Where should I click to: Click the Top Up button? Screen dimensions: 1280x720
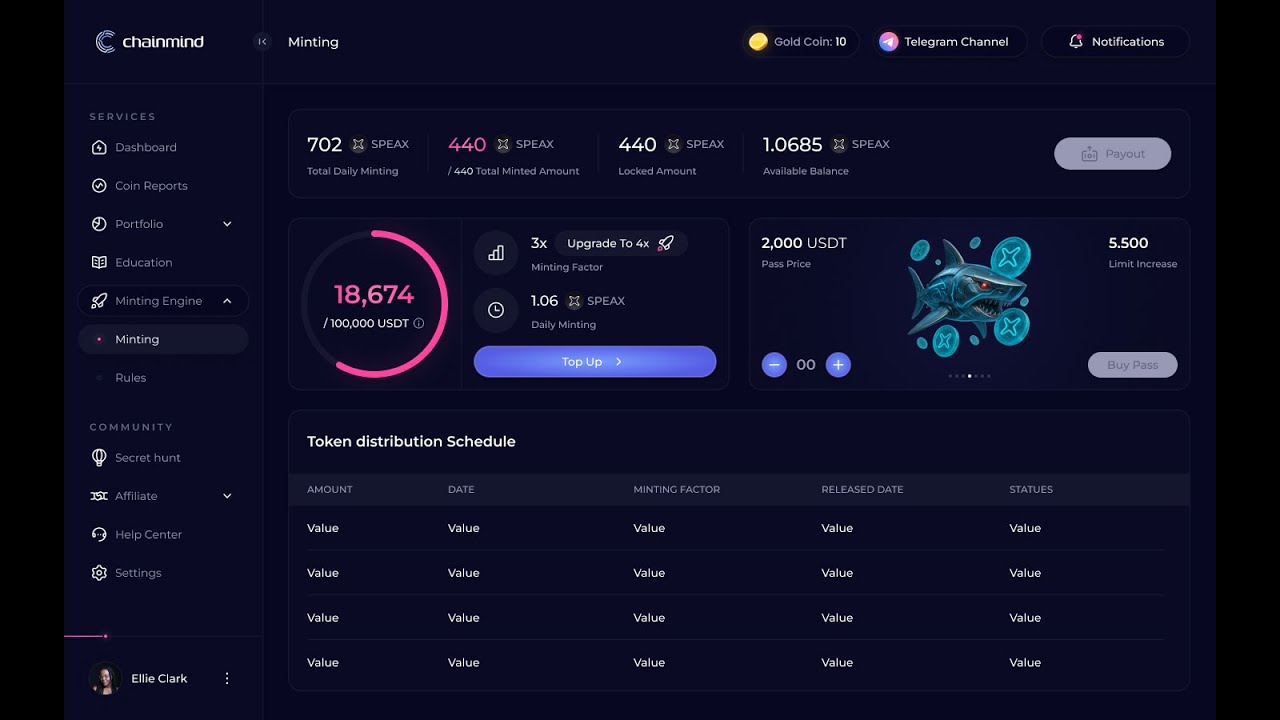tap(595, 362)
